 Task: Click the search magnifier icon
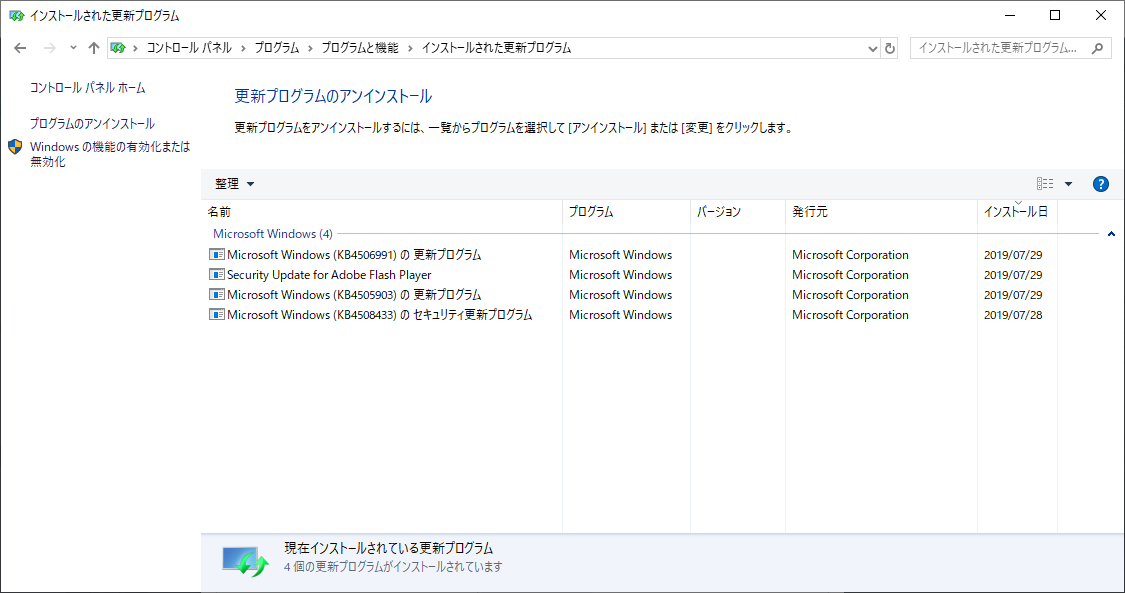(x=1097, y=48)
